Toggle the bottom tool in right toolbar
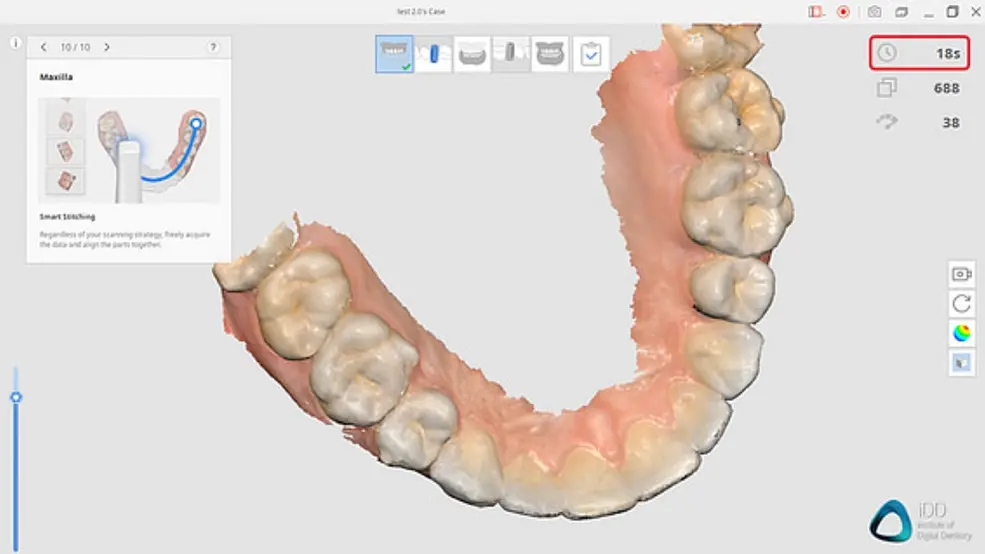This screenshot has width=985, height=554. (x=961, y=363)
